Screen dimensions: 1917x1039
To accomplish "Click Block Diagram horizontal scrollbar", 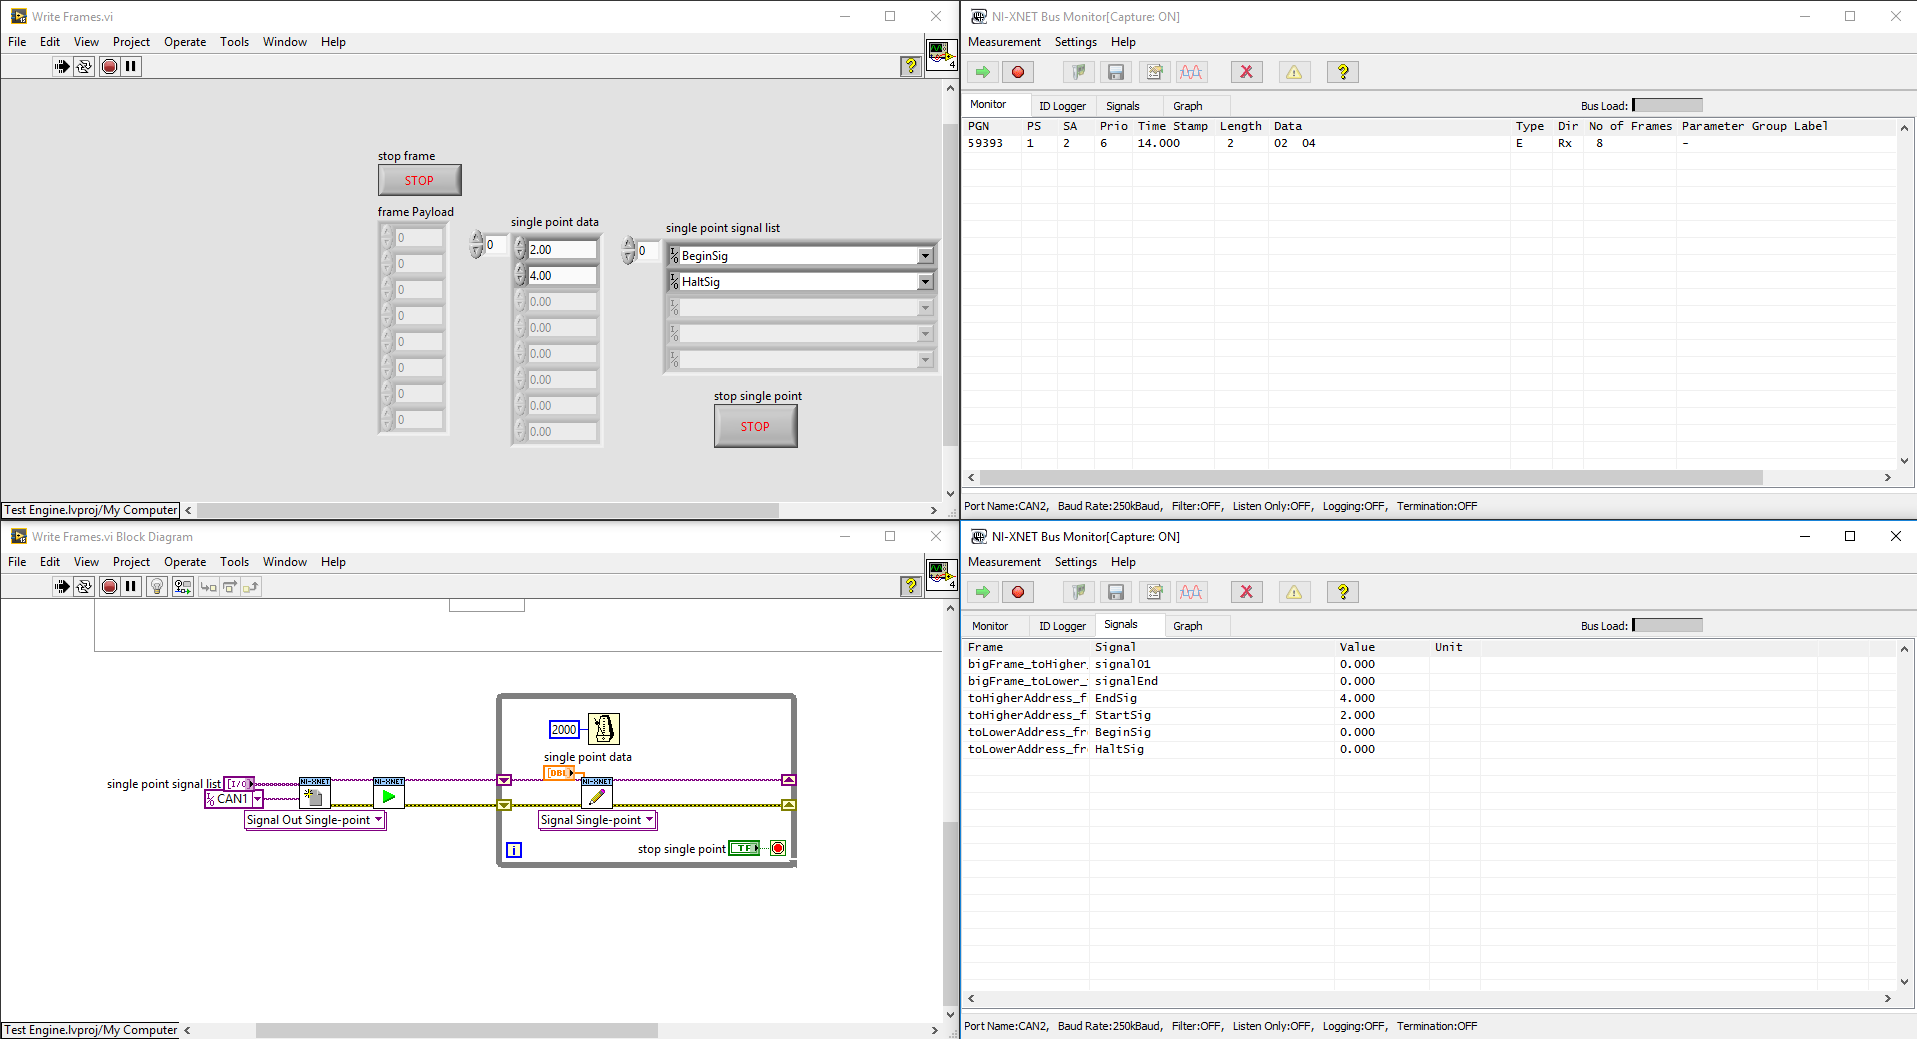I will coord(456,1030).
